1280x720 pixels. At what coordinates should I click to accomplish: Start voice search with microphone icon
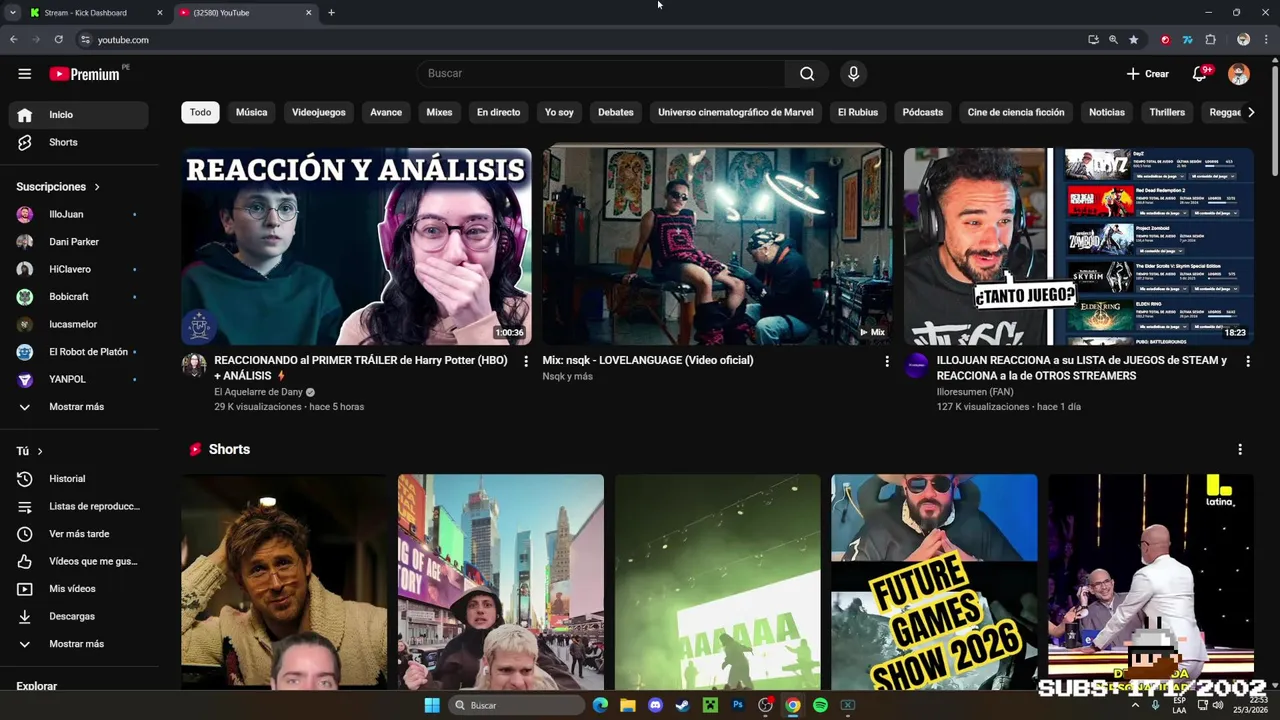(x=853, y=74)
